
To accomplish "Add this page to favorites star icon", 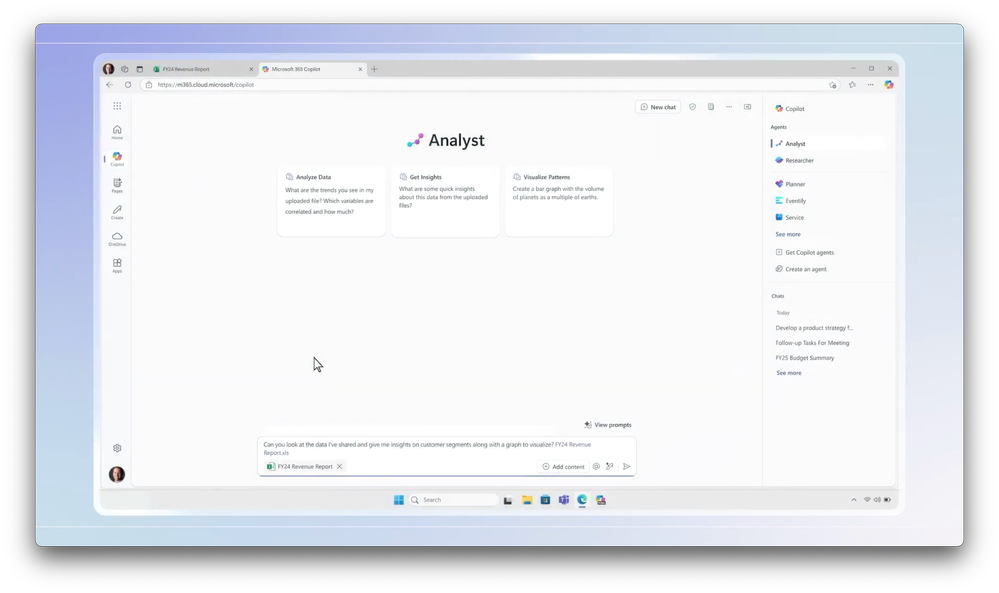I will (833, 85).
